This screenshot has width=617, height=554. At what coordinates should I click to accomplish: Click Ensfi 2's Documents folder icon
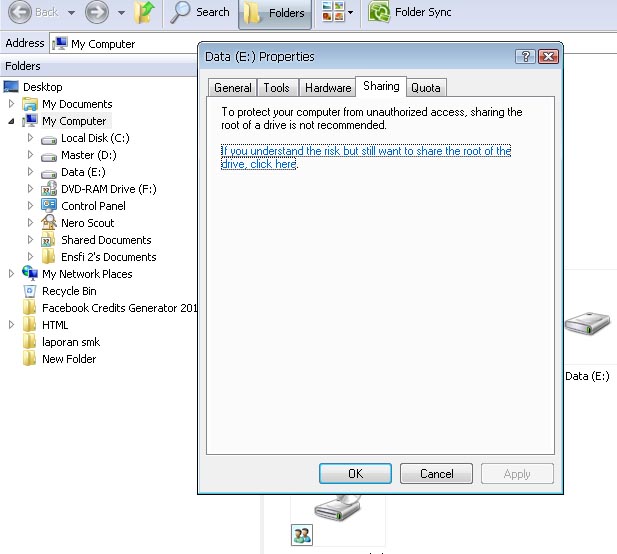(x=48, y=257)
